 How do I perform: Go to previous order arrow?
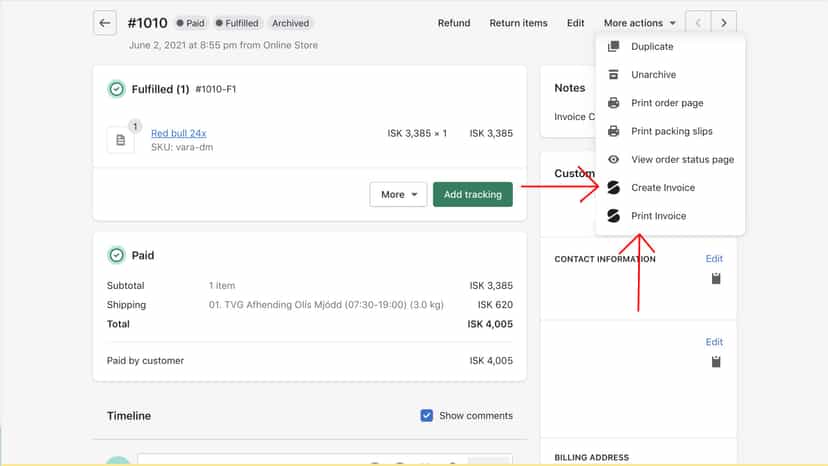[698, 23]
